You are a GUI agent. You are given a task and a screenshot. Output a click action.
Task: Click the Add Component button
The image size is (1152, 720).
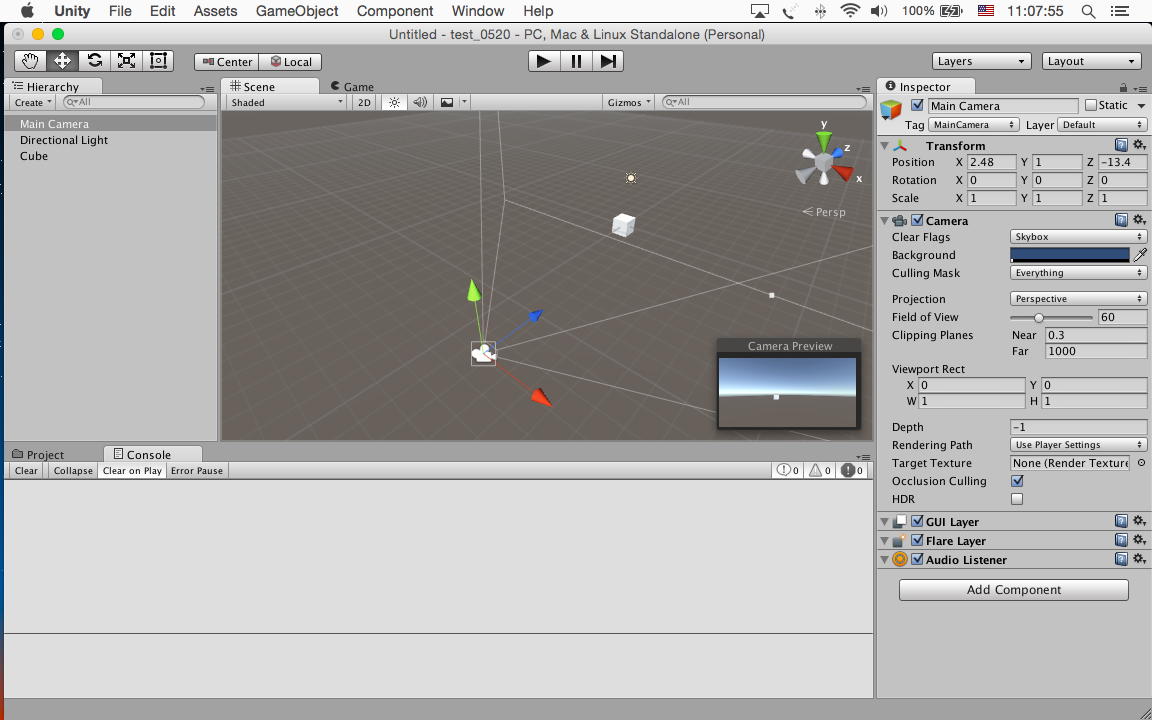(1013, 590)
